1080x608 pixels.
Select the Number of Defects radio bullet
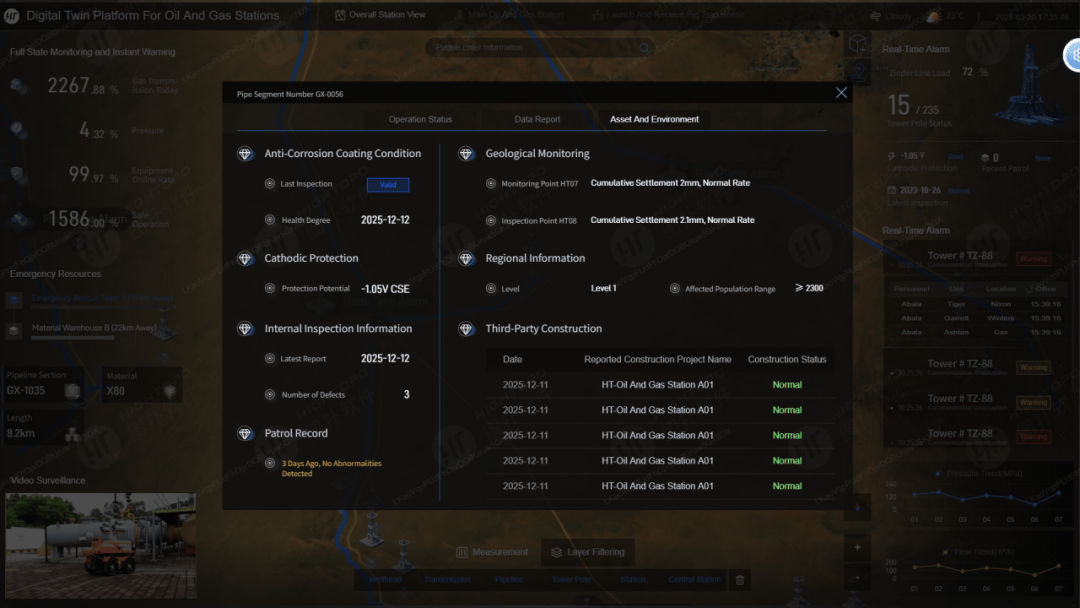(270, 395)
